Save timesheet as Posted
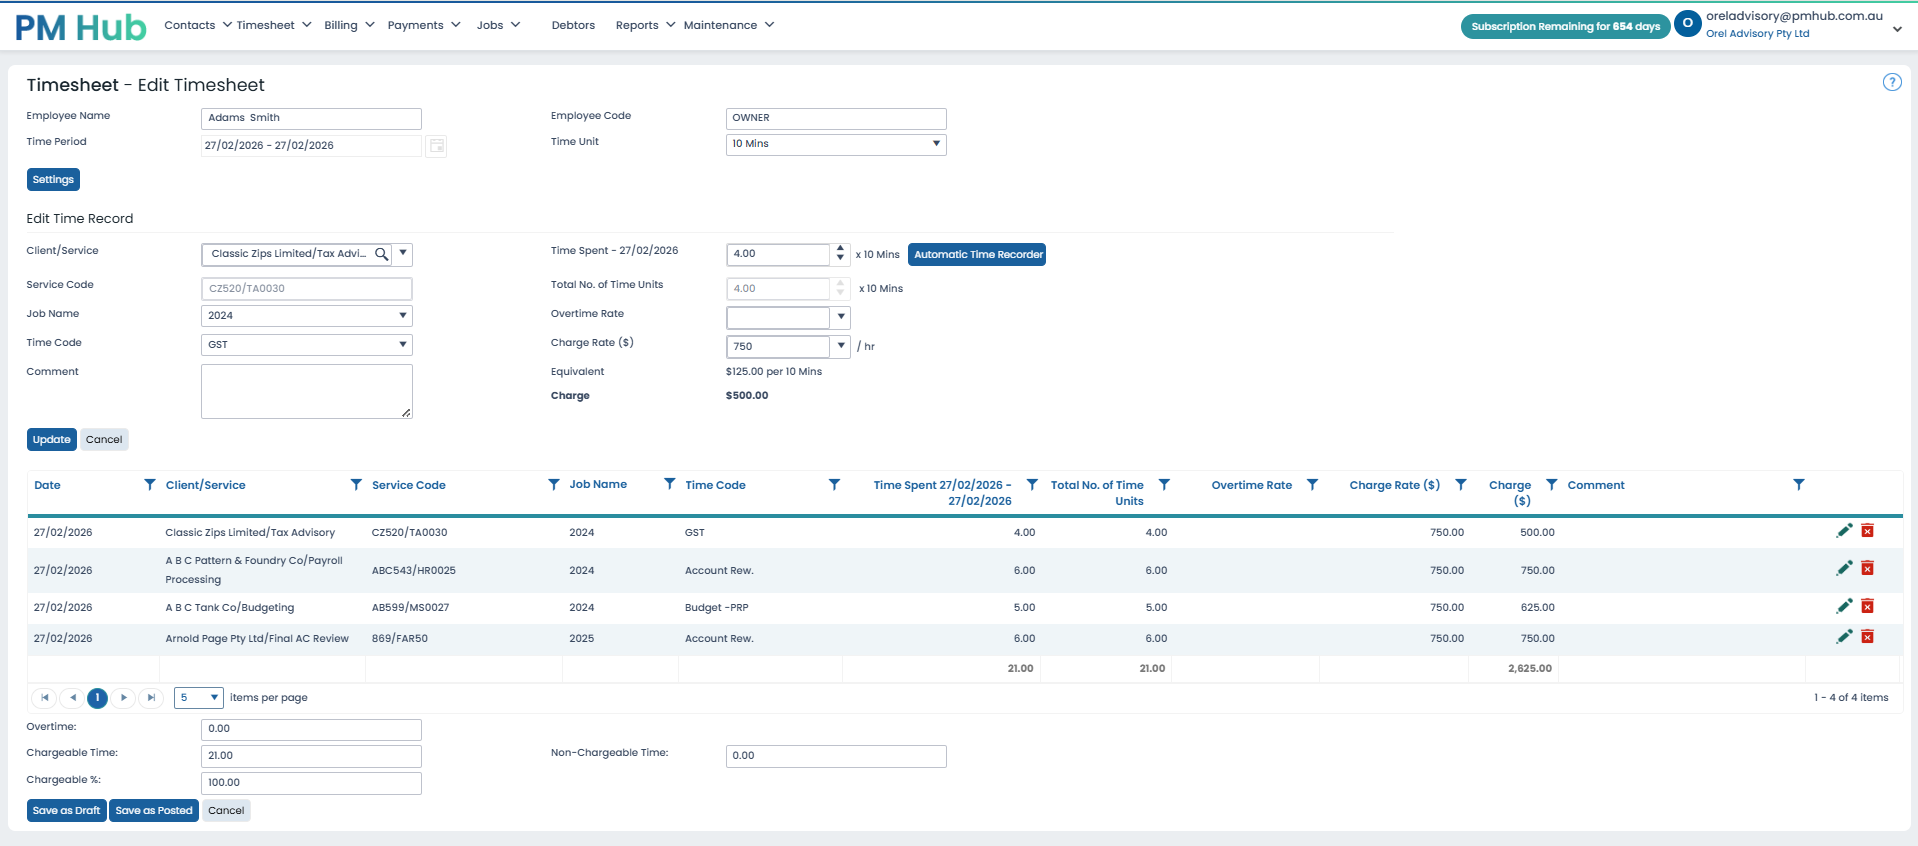This screenshot has height=846, width=1918. click(154, 811)
